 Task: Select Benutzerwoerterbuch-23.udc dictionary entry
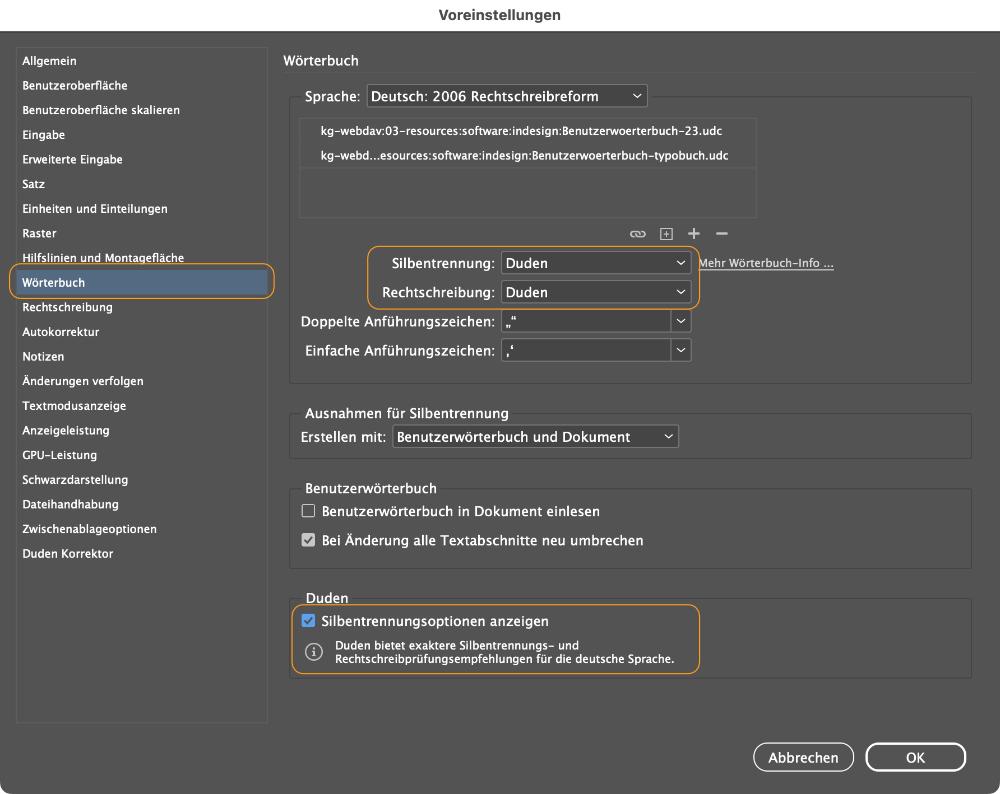pyautogui.click(x=528, y=131)
